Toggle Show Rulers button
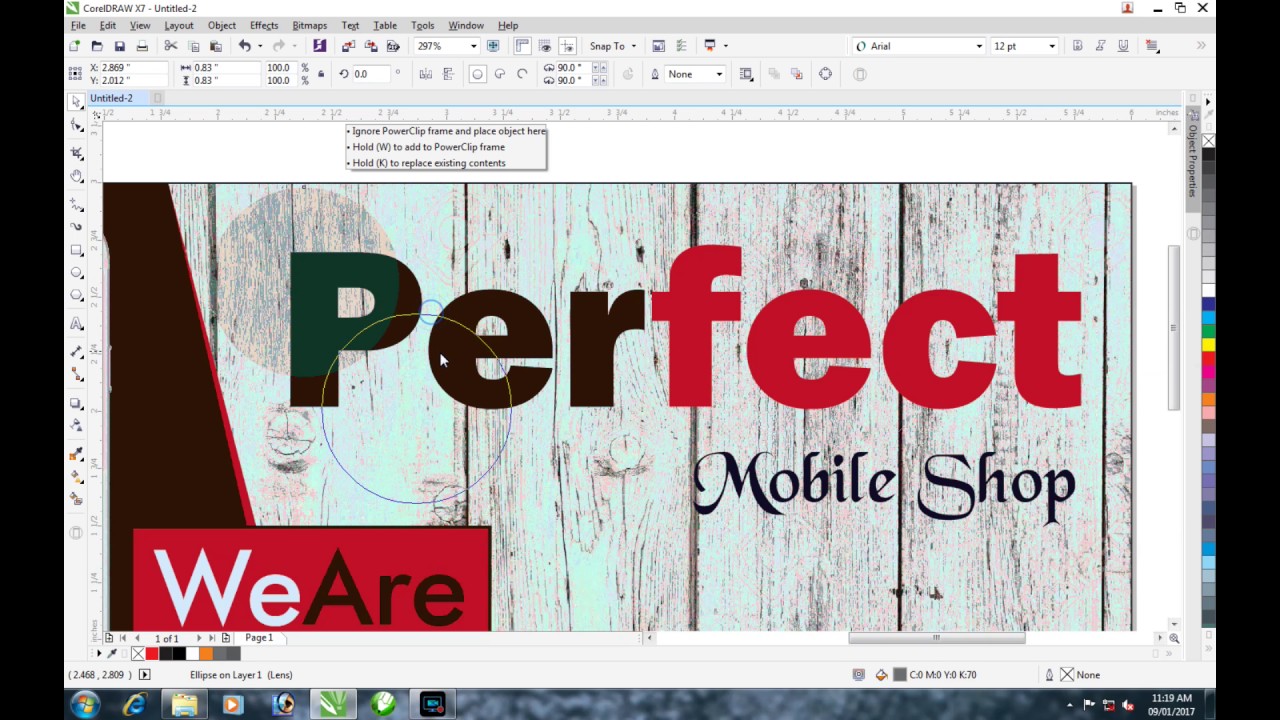Viewport: 1280px width, 720px height. [522, 46]
